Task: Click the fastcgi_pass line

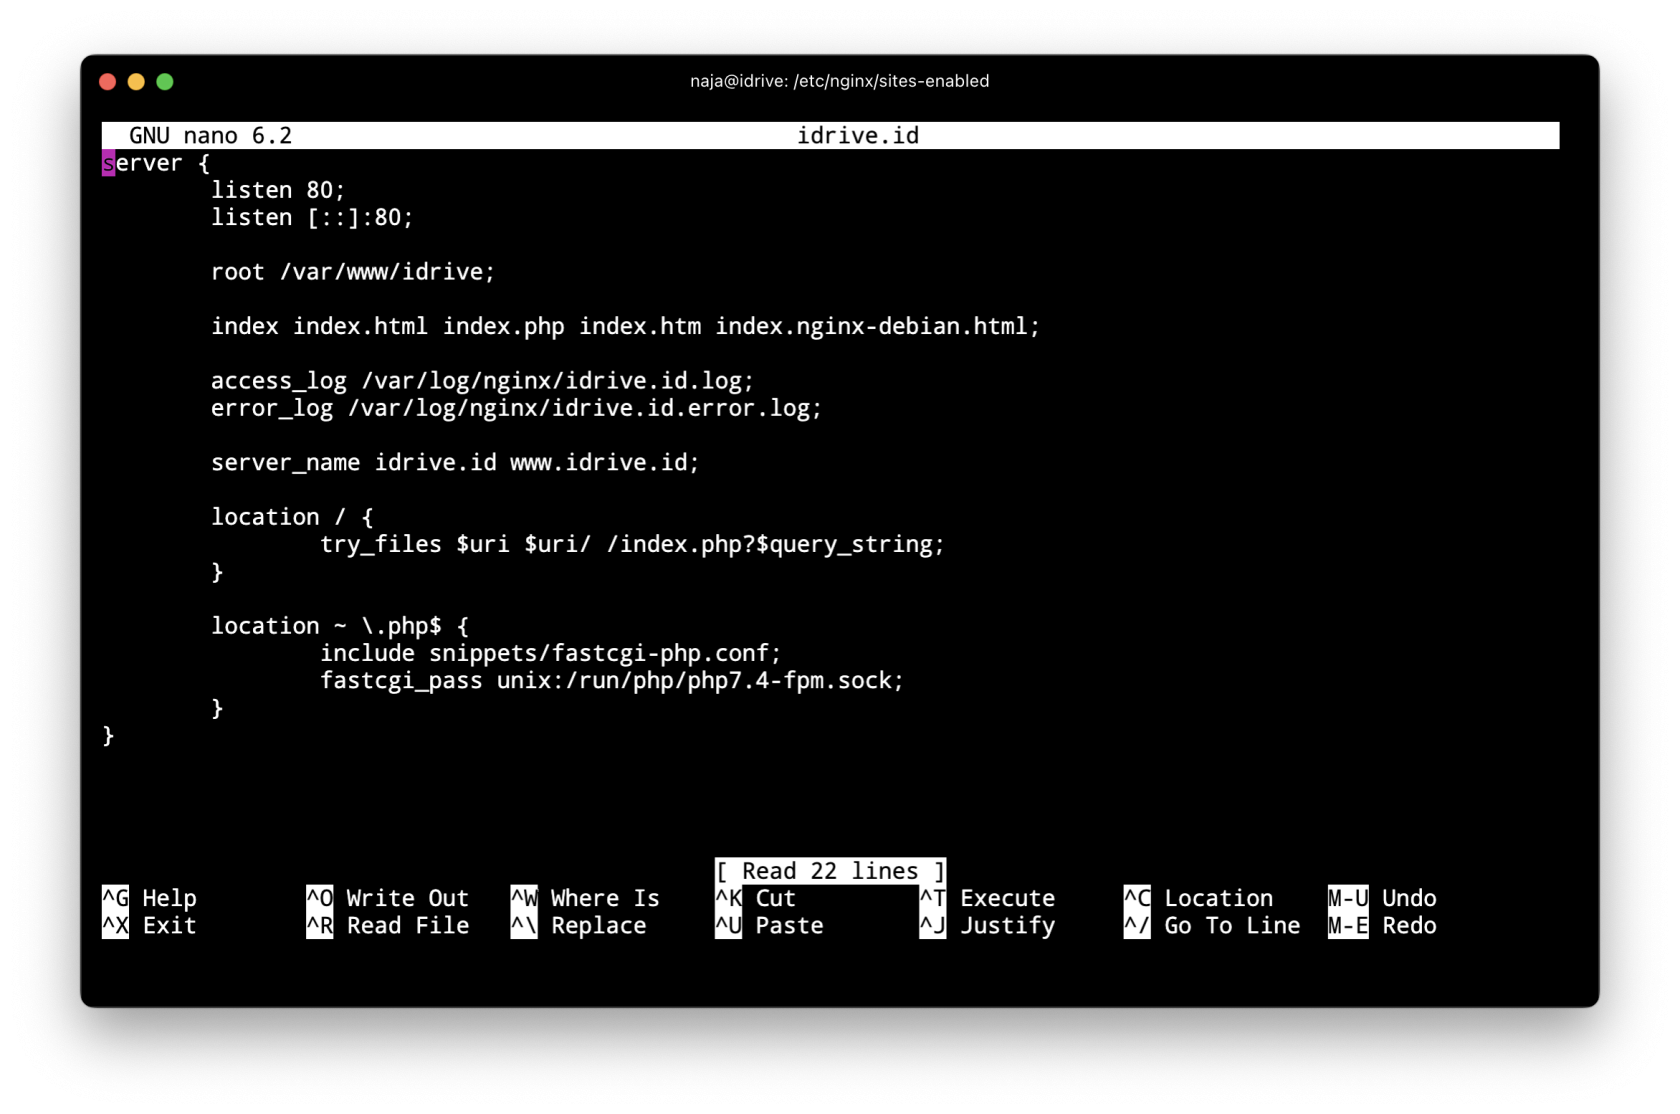Action: point(612,680)
